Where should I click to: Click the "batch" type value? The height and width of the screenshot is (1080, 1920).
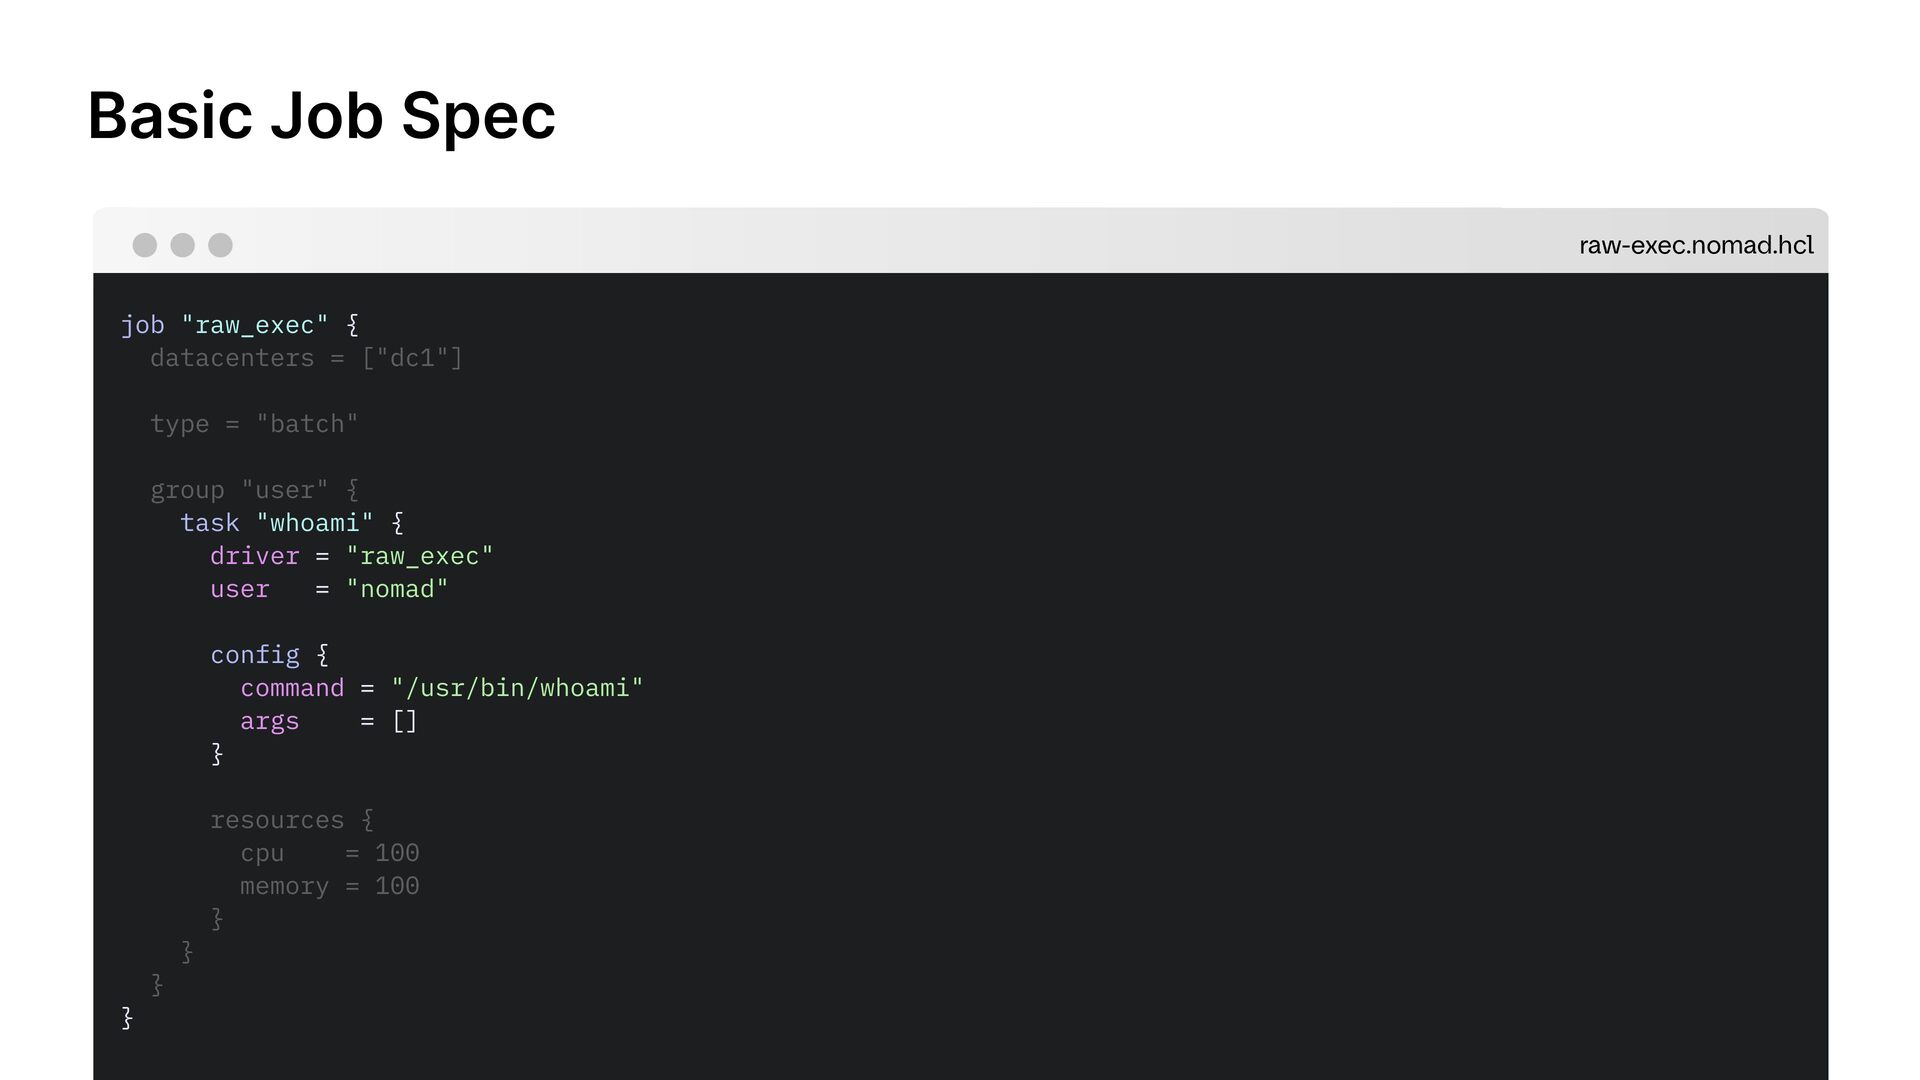(306, 424)
